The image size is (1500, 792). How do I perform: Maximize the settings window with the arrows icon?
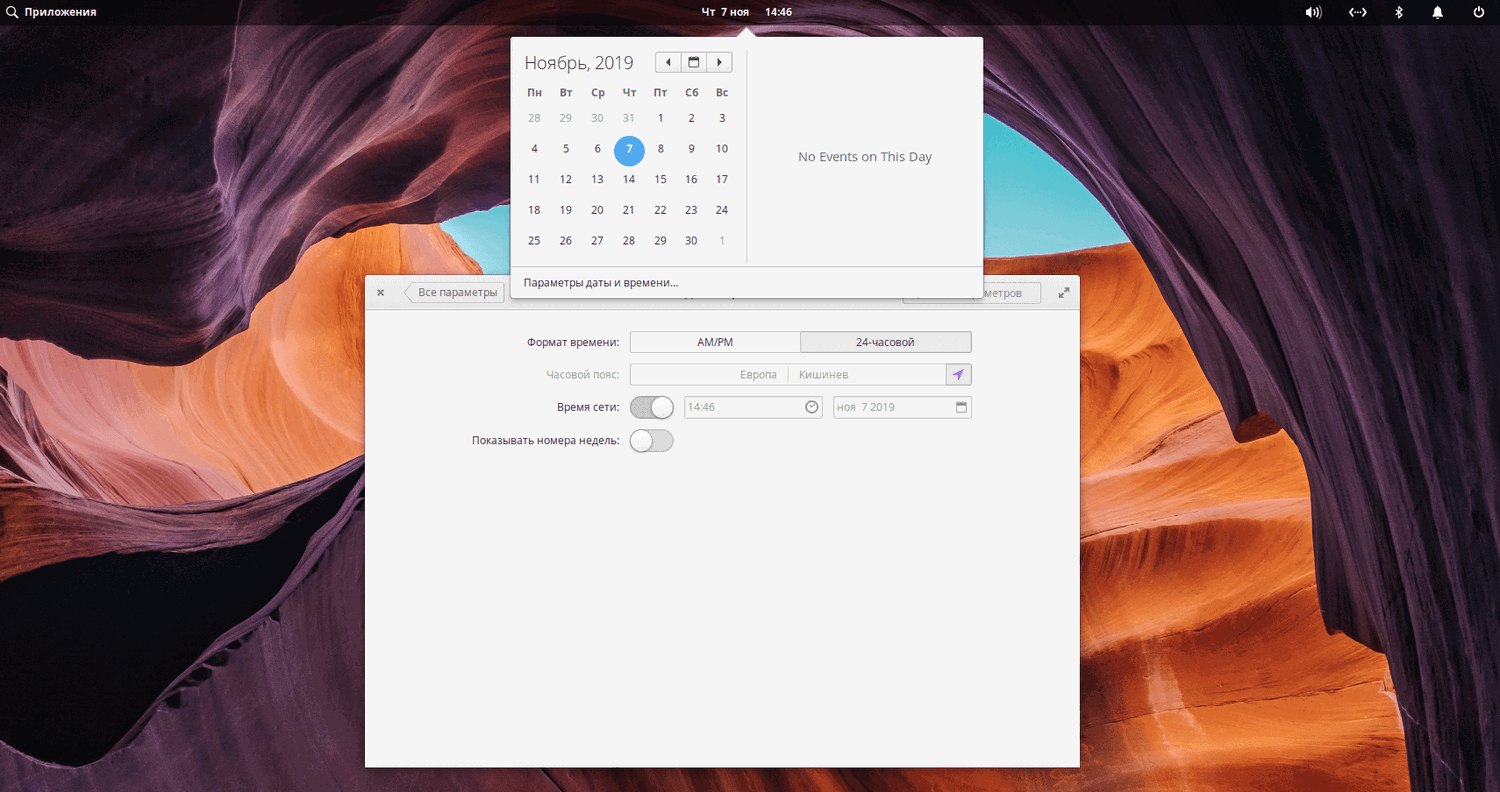click(x=1064, y=292)
